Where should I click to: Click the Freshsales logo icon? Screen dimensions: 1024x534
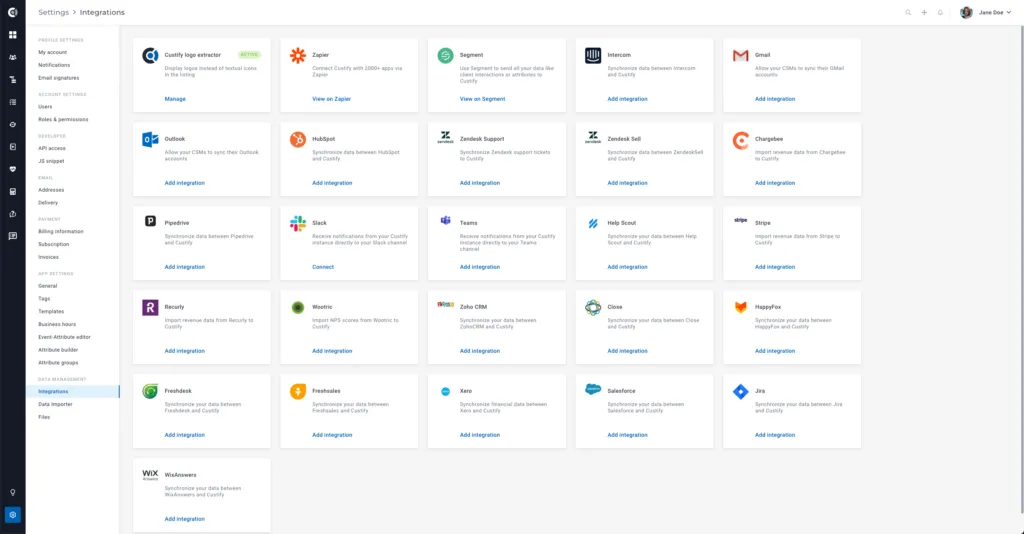tap(298, 391)
